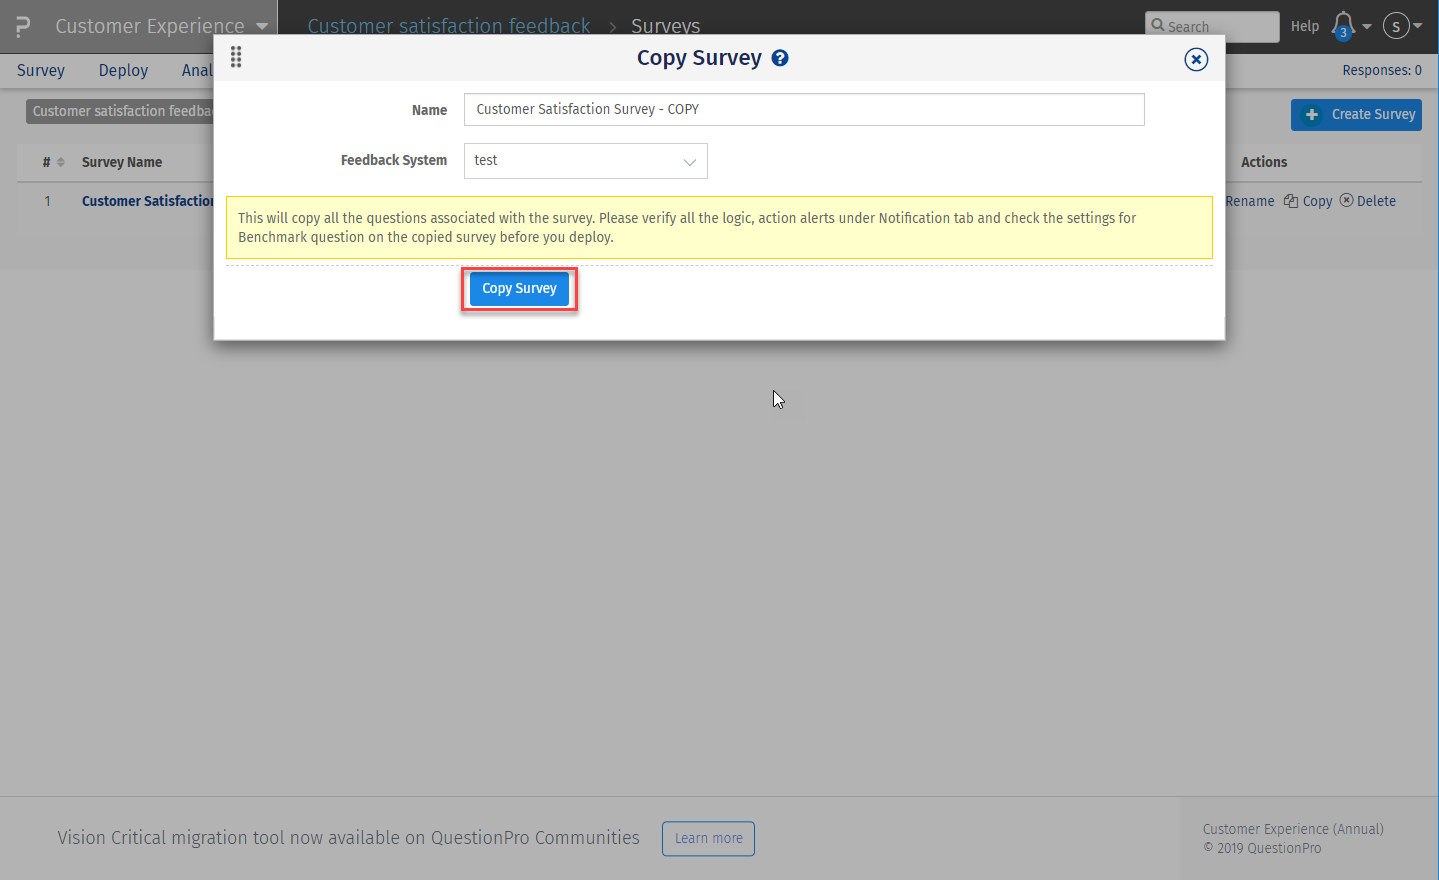Click the drag handle icon in dialog corner
Viewport: 1439px width, 880px height.
click(236, 57)
